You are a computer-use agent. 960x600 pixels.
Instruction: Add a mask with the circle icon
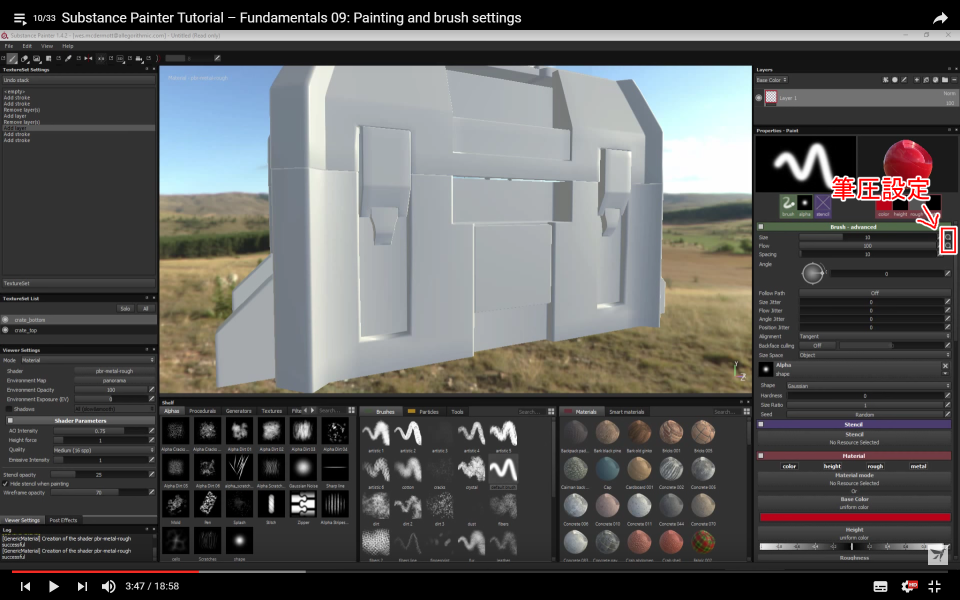[894, 80]
